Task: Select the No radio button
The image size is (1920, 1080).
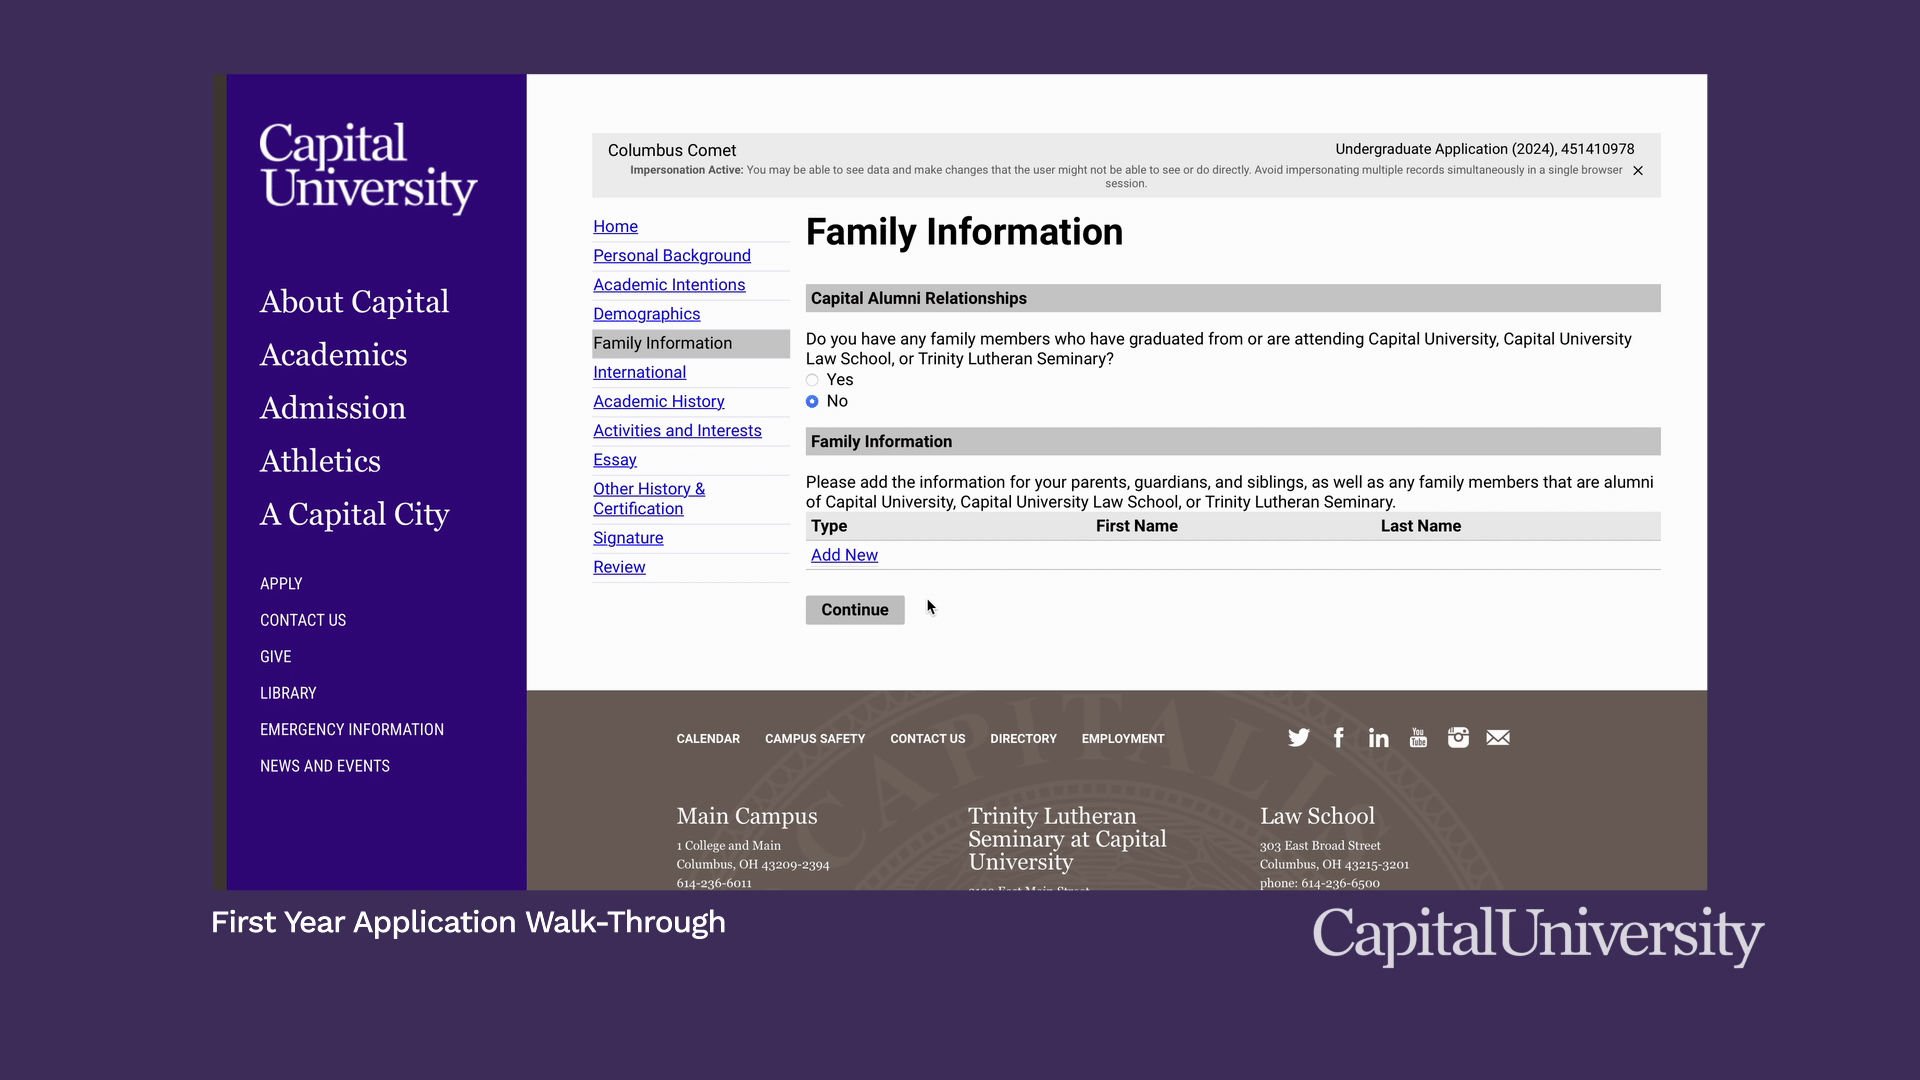Action: (812, 401)
